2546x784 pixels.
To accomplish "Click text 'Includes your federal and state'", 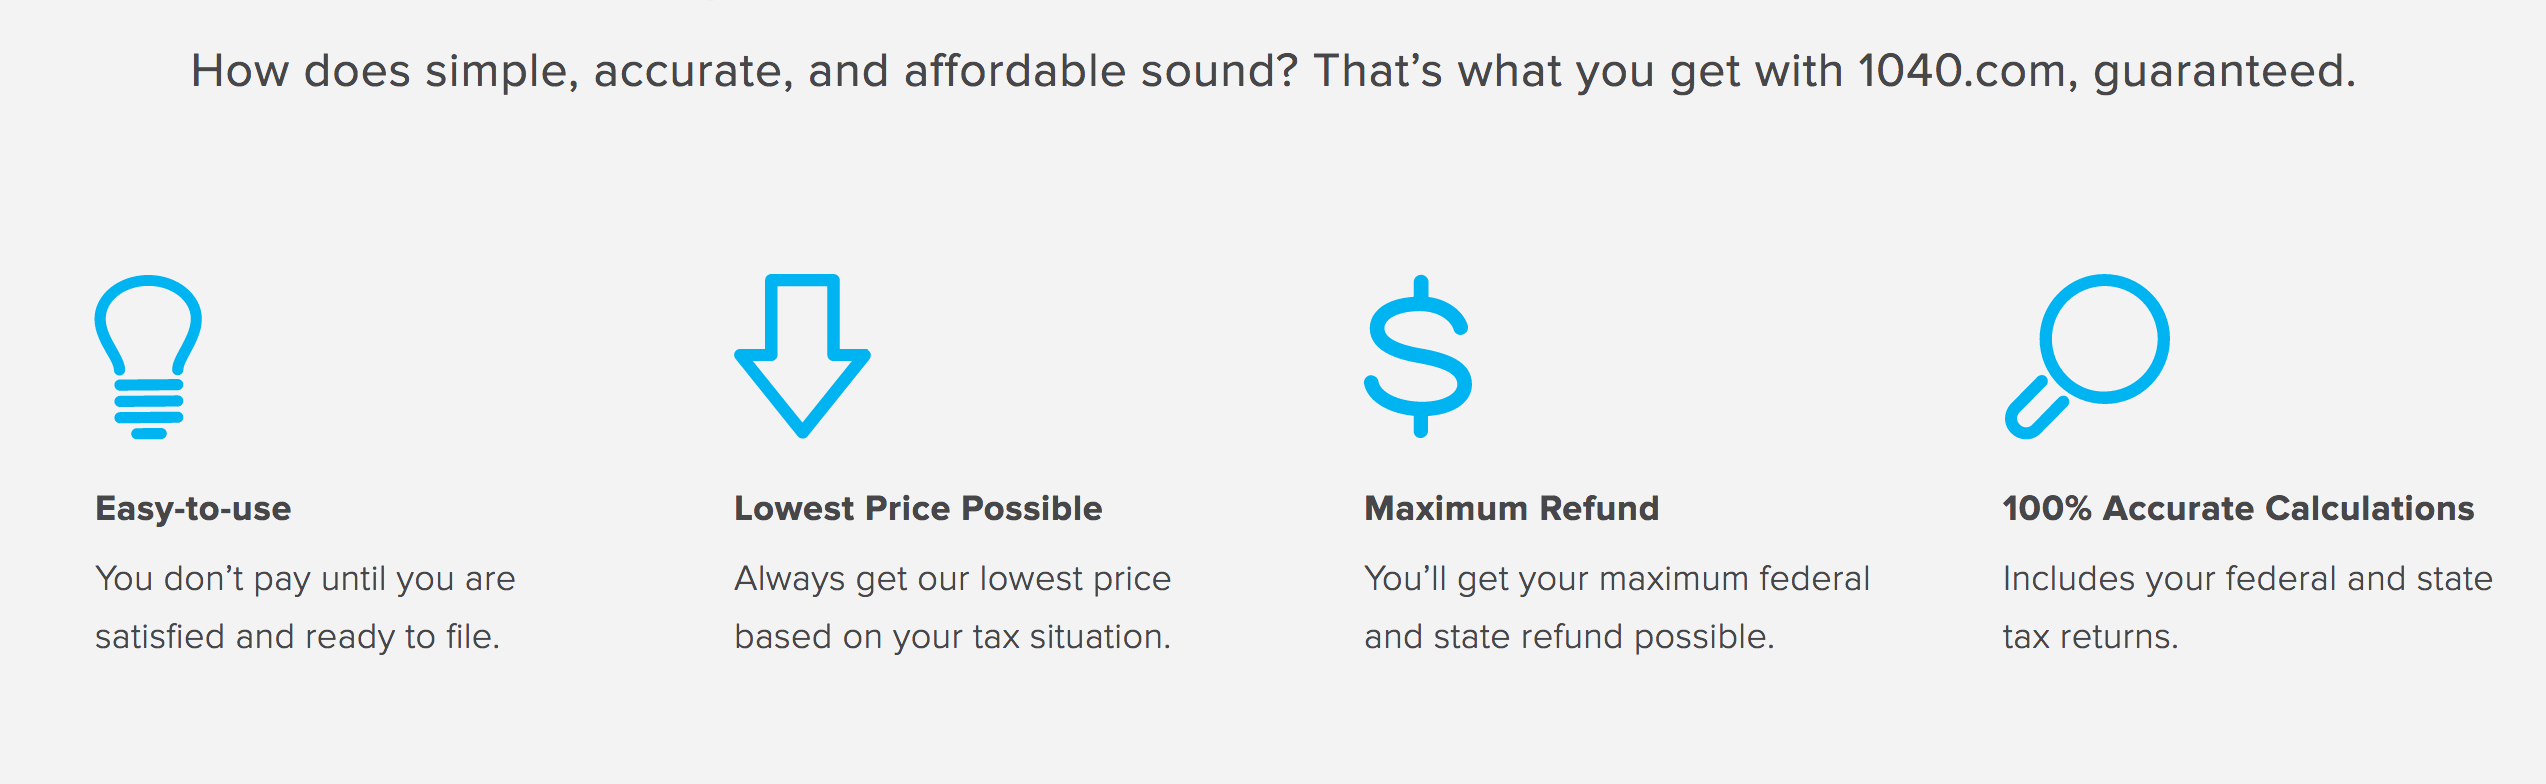I will (x=2247, y=579).
